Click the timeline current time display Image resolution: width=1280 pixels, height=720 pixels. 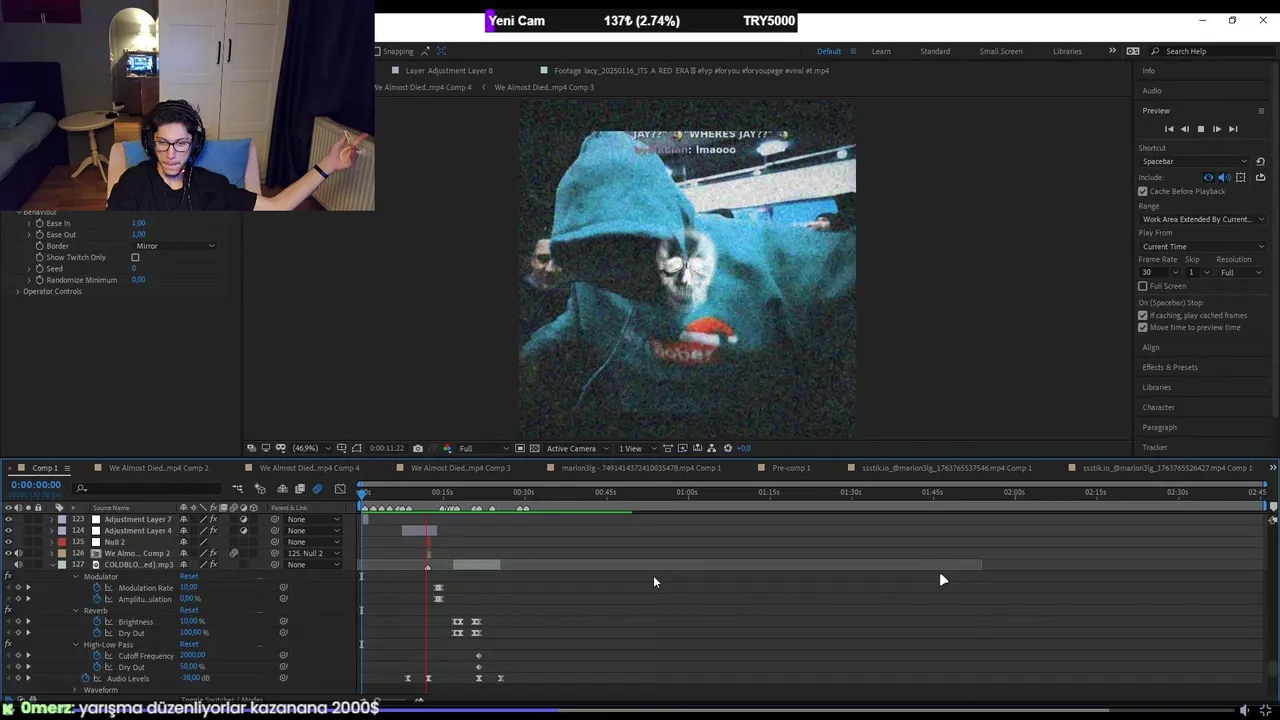point(36,485)
